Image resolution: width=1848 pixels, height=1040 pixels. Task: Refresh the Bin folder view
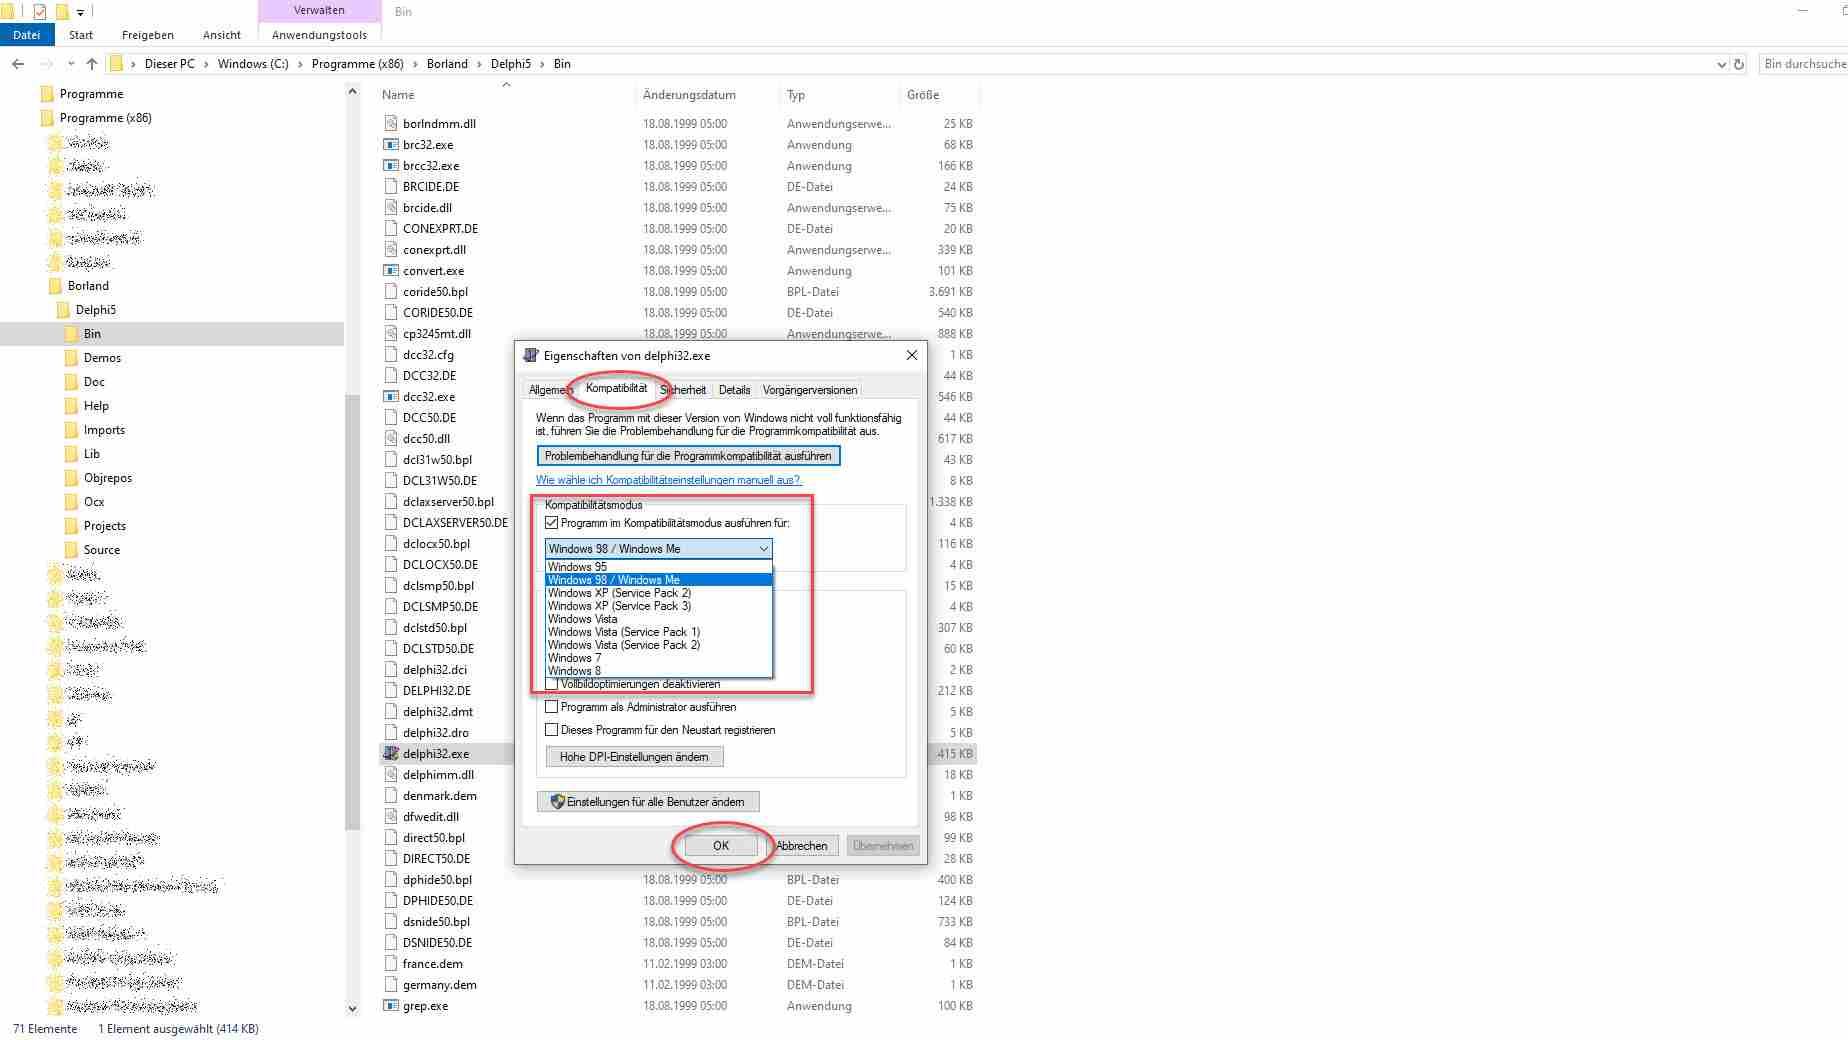click(x=1739, y=64)
